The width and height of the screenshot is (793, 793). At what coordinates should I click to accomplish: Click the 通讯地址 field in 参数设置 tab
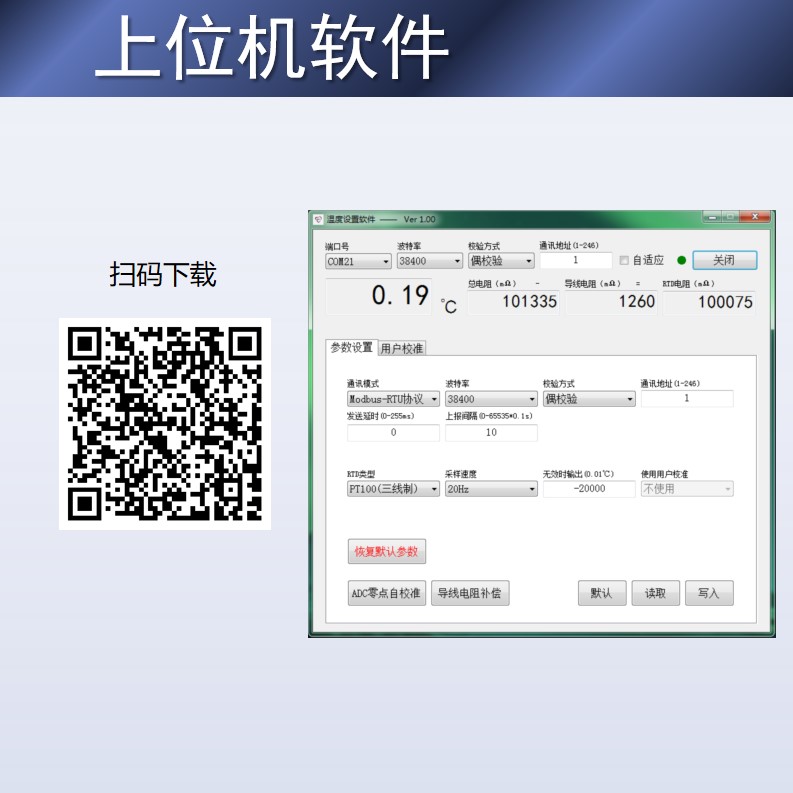coord(687,399)
